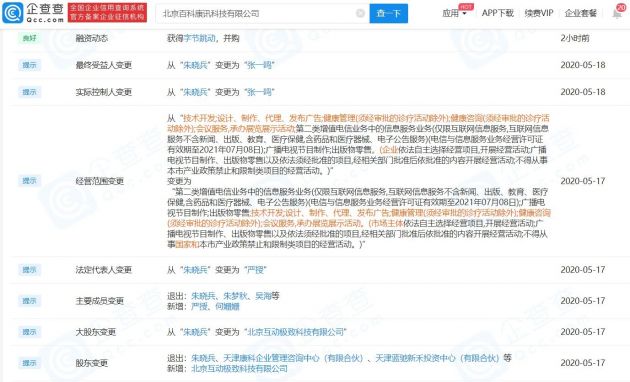Viewport: 630px width, 382px height.
Task: Click 提示 tag in 法定代表人变更 row
Action: (x=29, y=270)
